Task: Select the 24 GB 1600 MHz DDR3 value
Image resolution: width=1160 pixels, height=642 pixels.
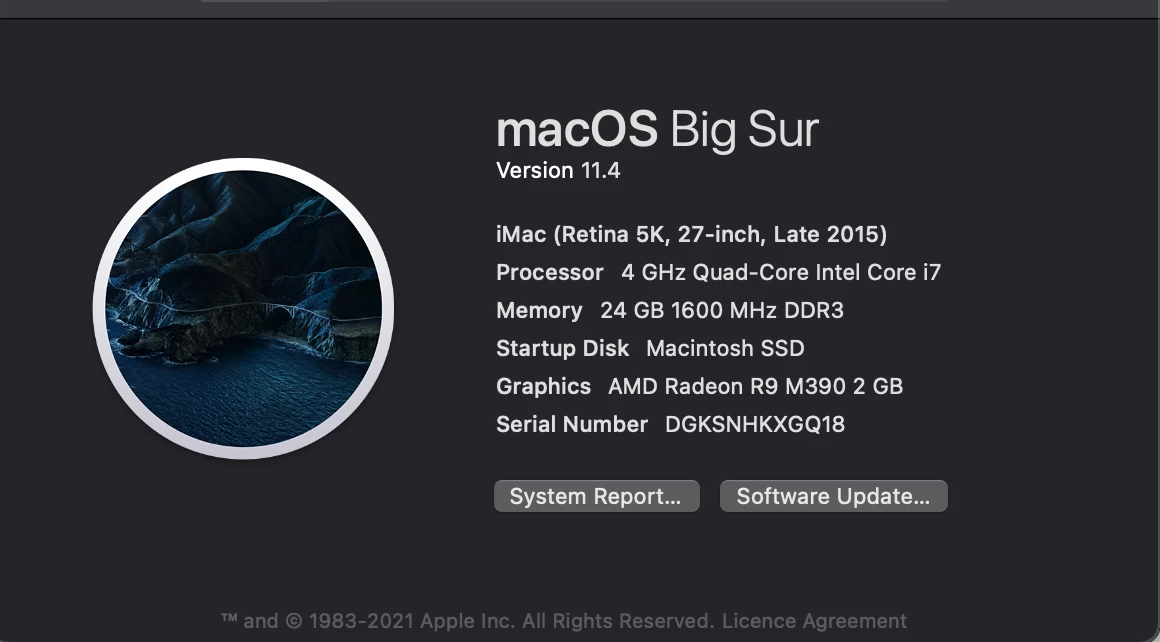Action: click(722, 311)
